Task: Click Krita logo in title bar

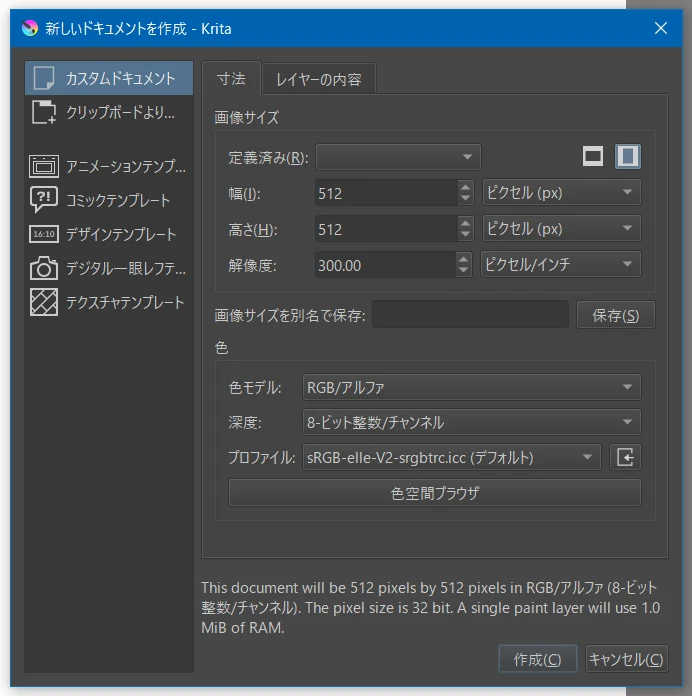Action: (30, 28)
